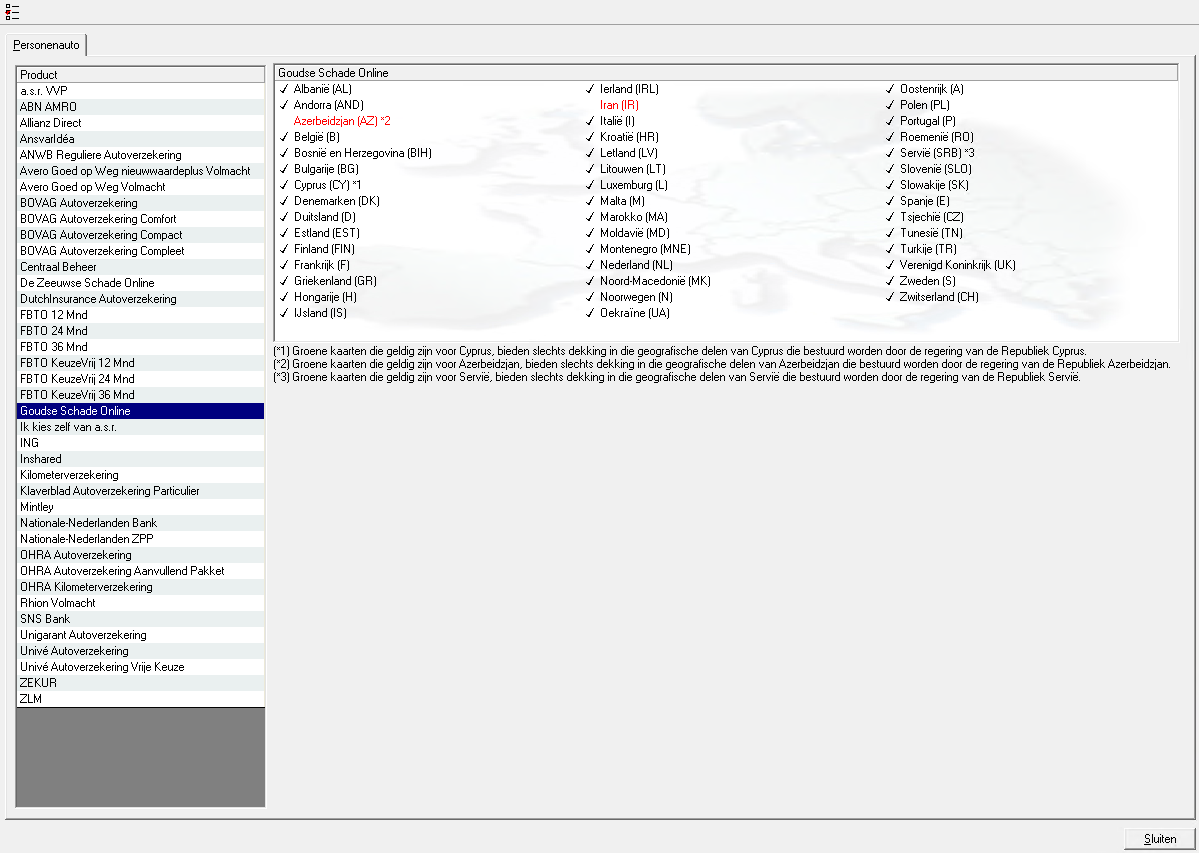The height and width of the screenshot is (853, 1199).
Task: Pick FBTO KeuzeVrij 12 Mnd
Action: tap(140, 363)
